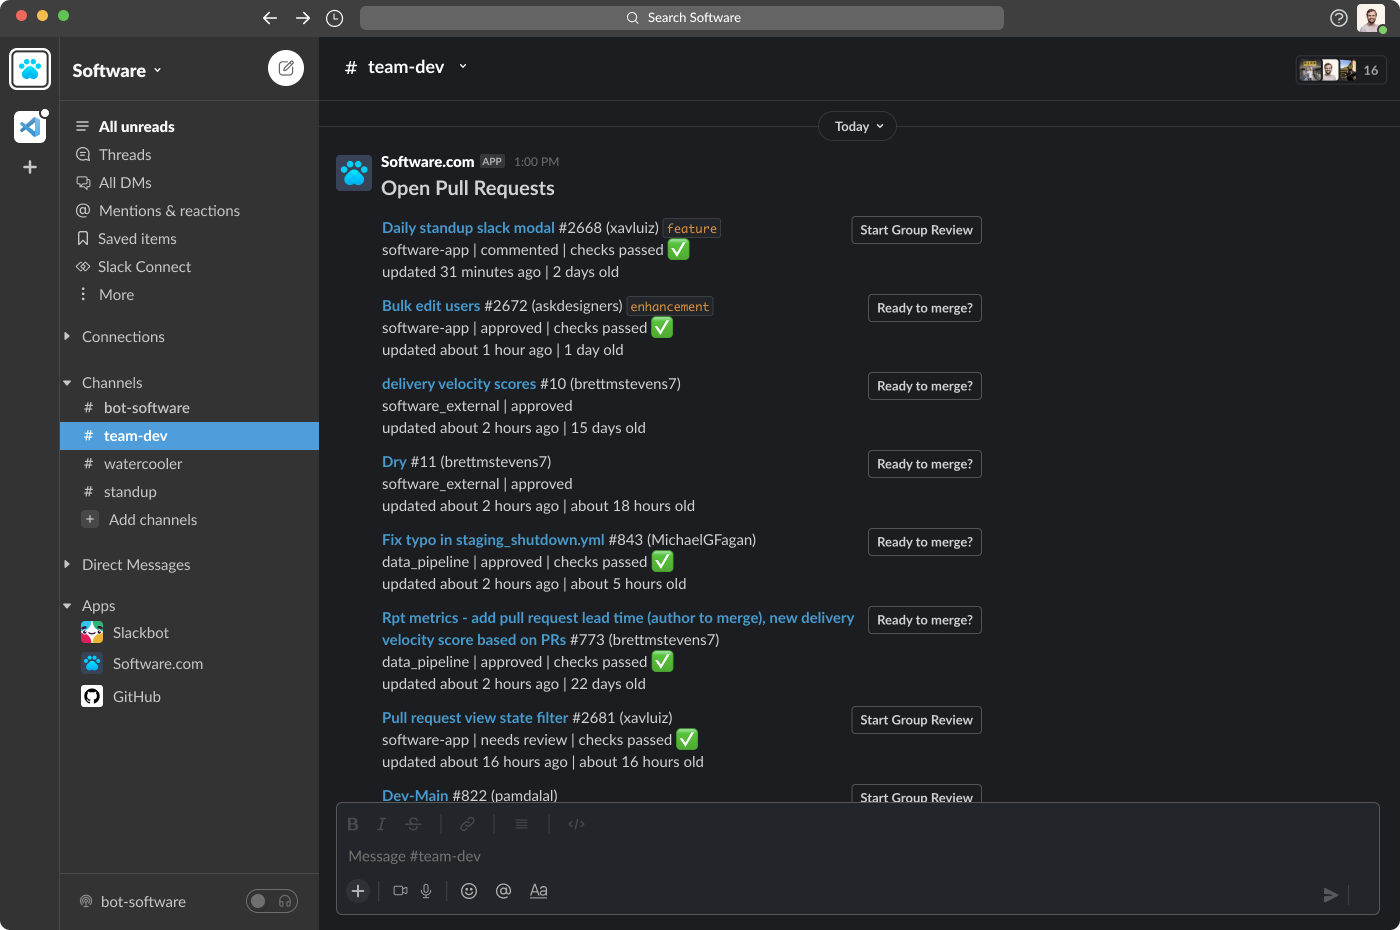Viewport: 1400px width, 930px height.
Task: Click the italic formatting icon
Action: pyautogui.click(x=381, y=824)
